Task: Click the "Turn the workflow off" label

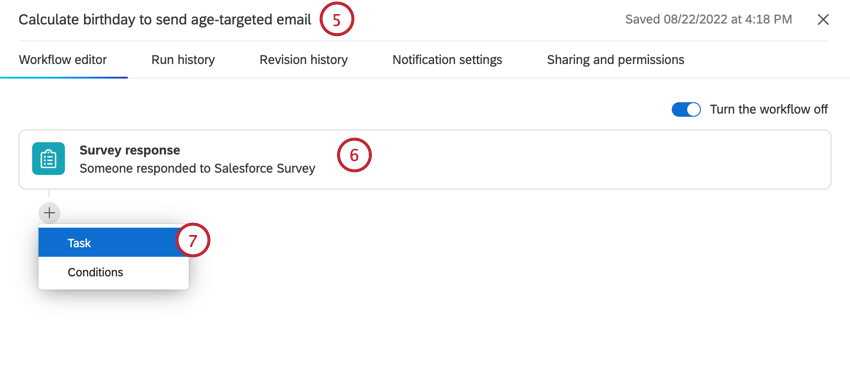Action: (x=769, y=109)
